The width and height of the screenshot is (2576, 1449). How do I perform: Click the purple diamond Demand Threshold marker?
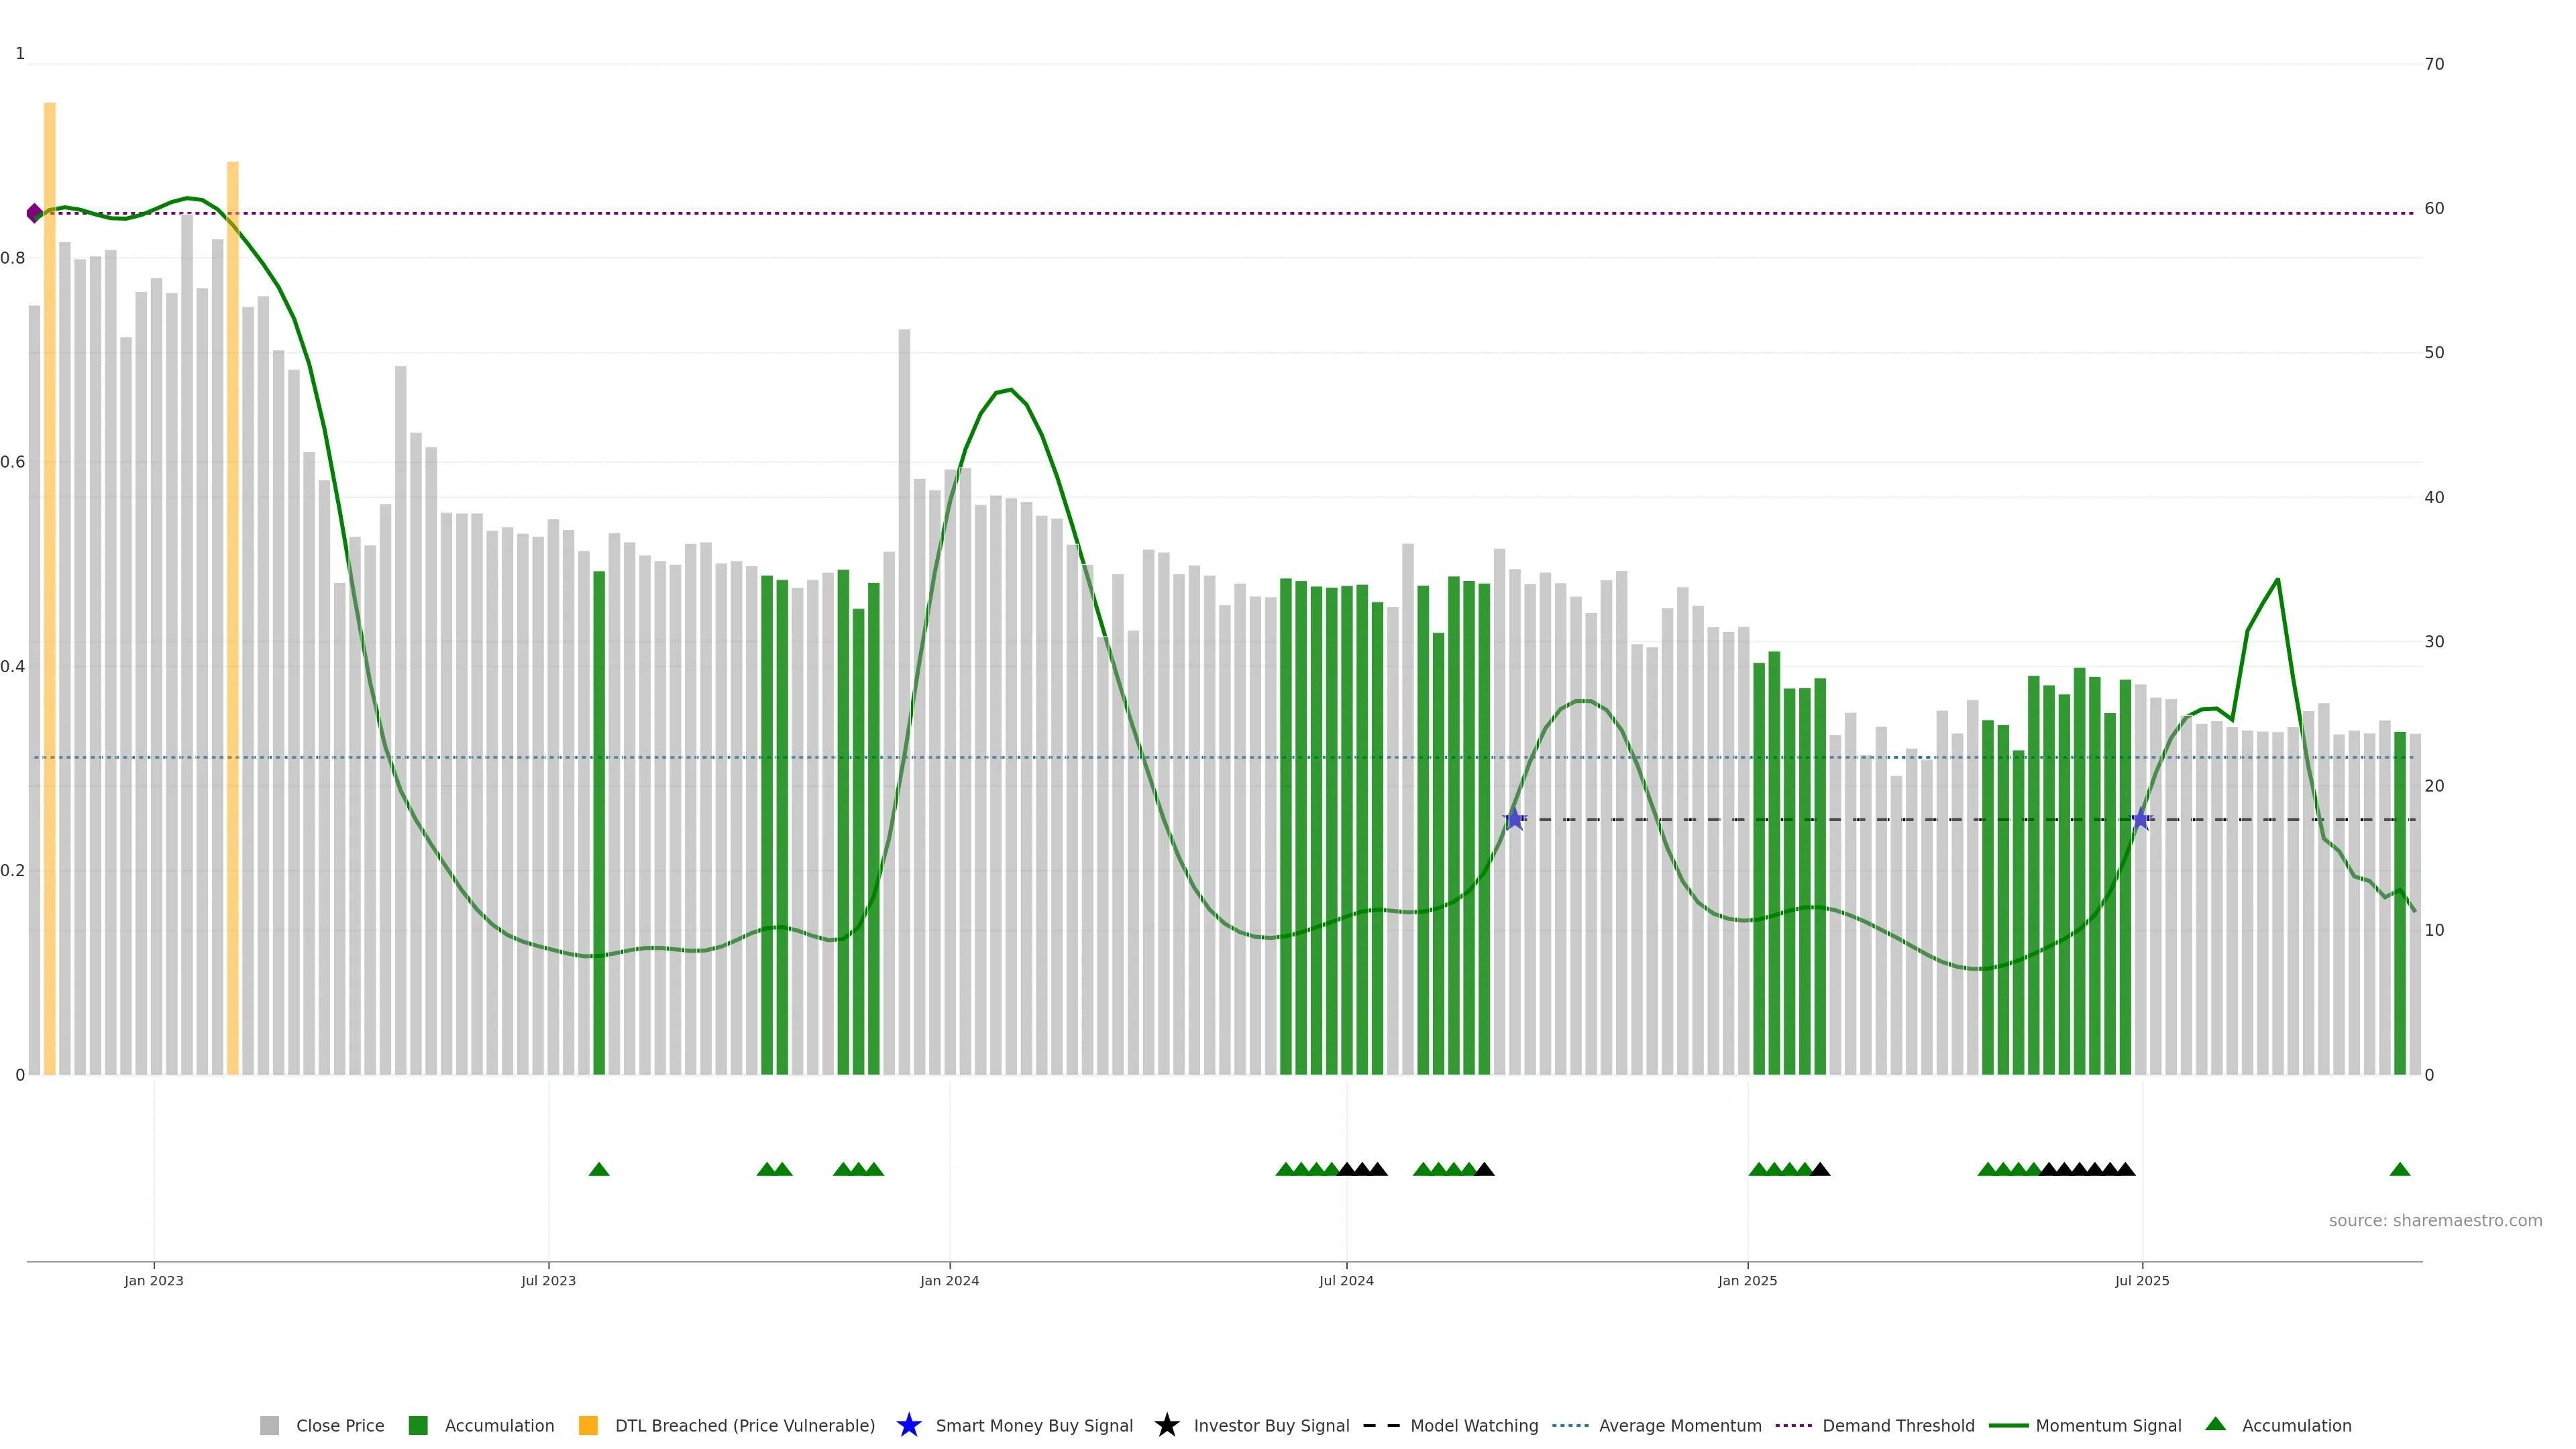point(35,213)
